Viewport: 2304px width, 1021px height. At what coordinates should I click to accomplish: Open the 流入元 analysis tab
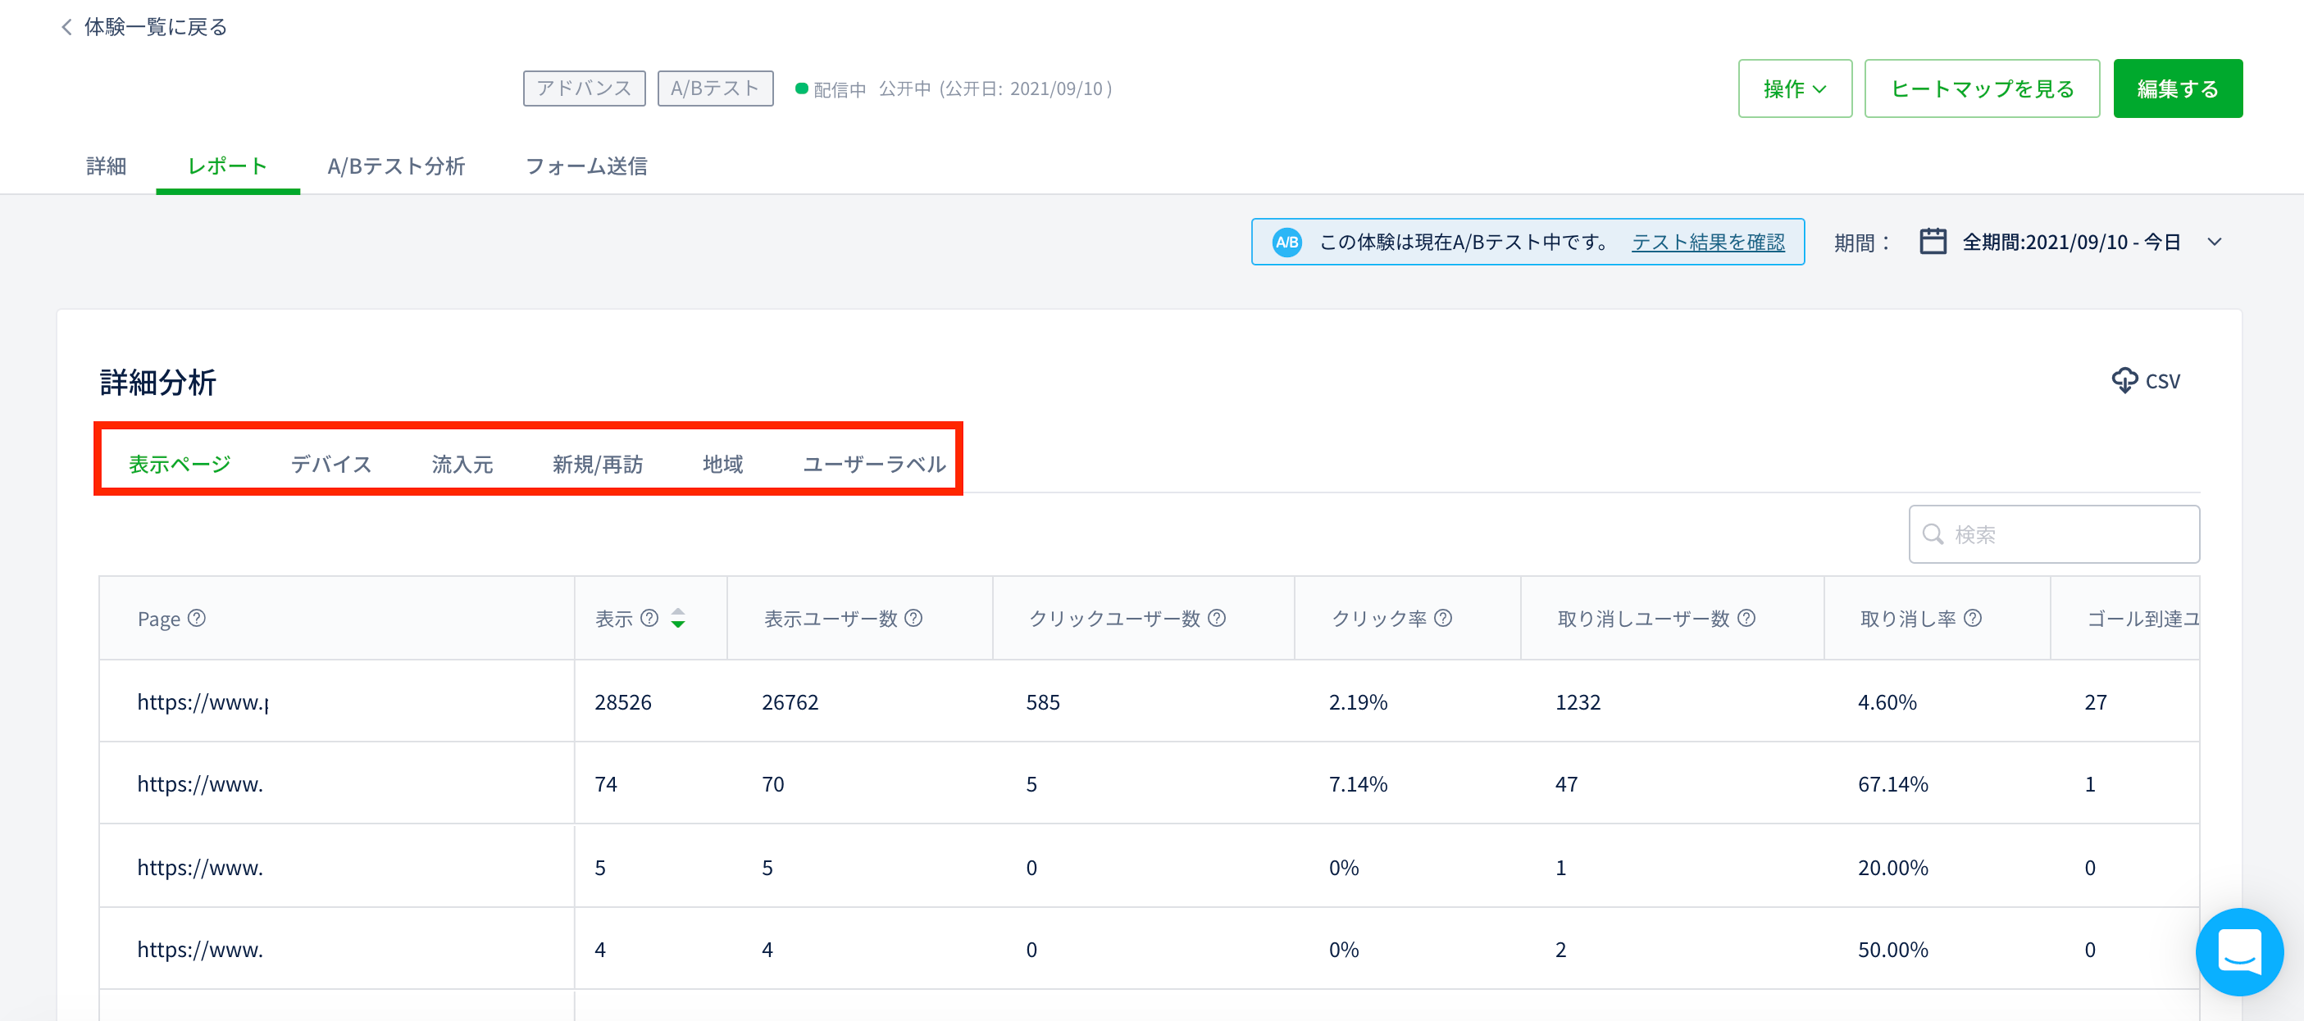[x=462, y=464]
